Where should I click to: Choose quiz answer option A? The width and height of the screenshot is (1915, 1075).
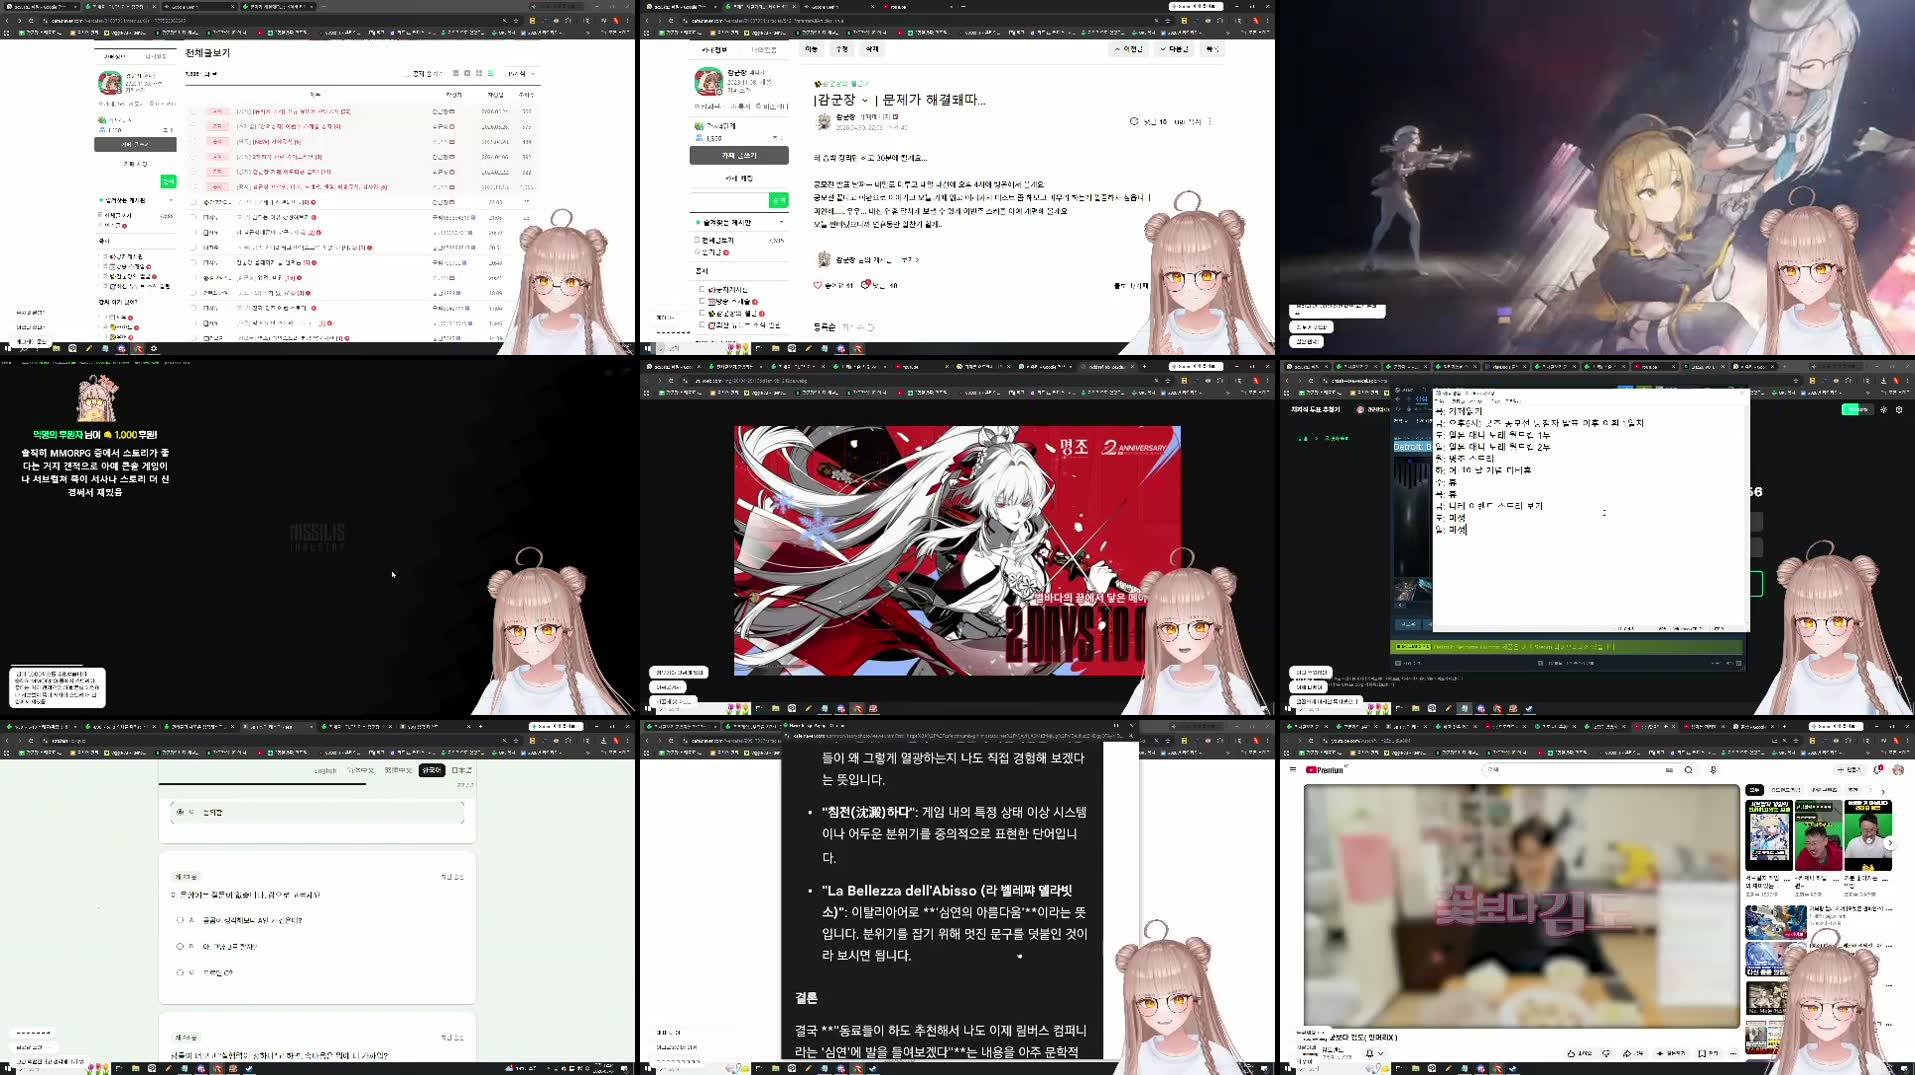point(180,920)
